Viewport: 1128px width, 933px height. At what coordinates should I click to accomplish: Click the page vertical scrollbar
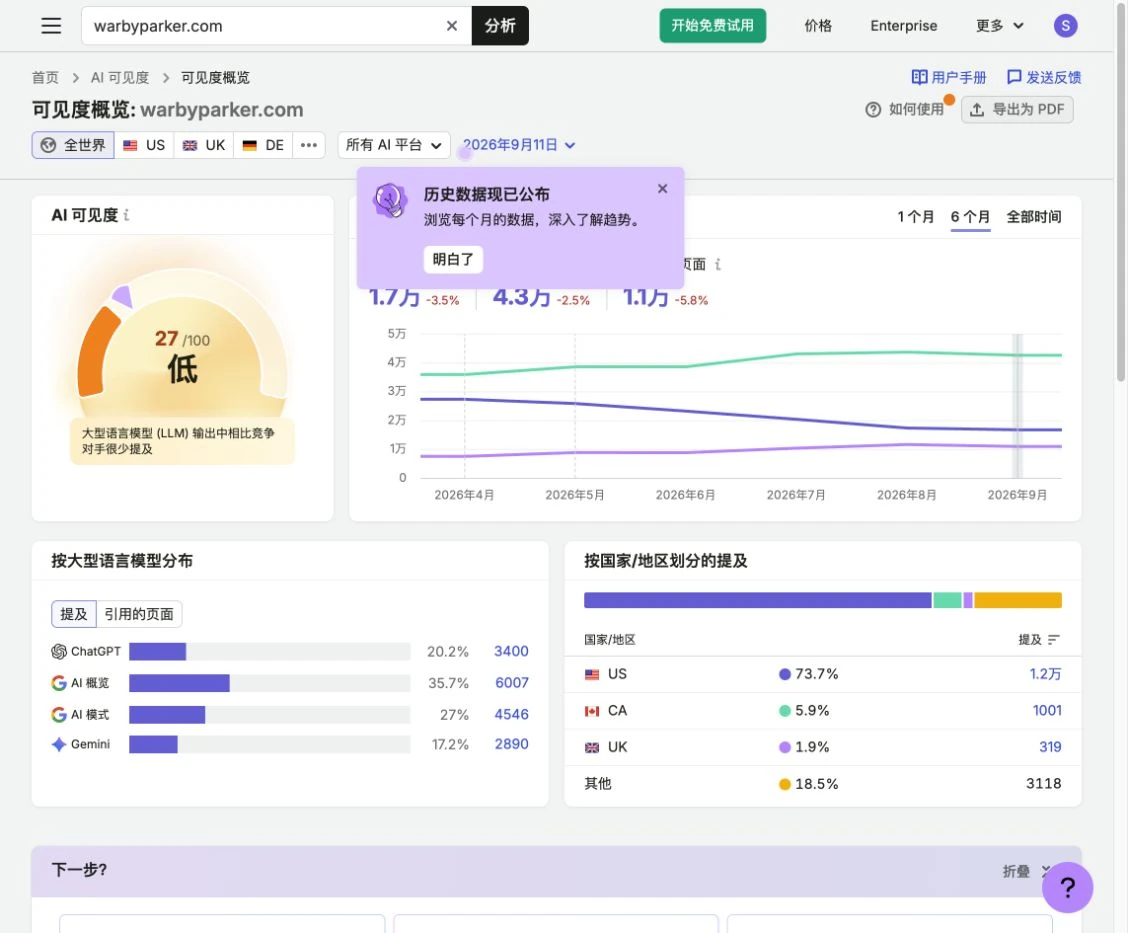tap(1121, 194)
